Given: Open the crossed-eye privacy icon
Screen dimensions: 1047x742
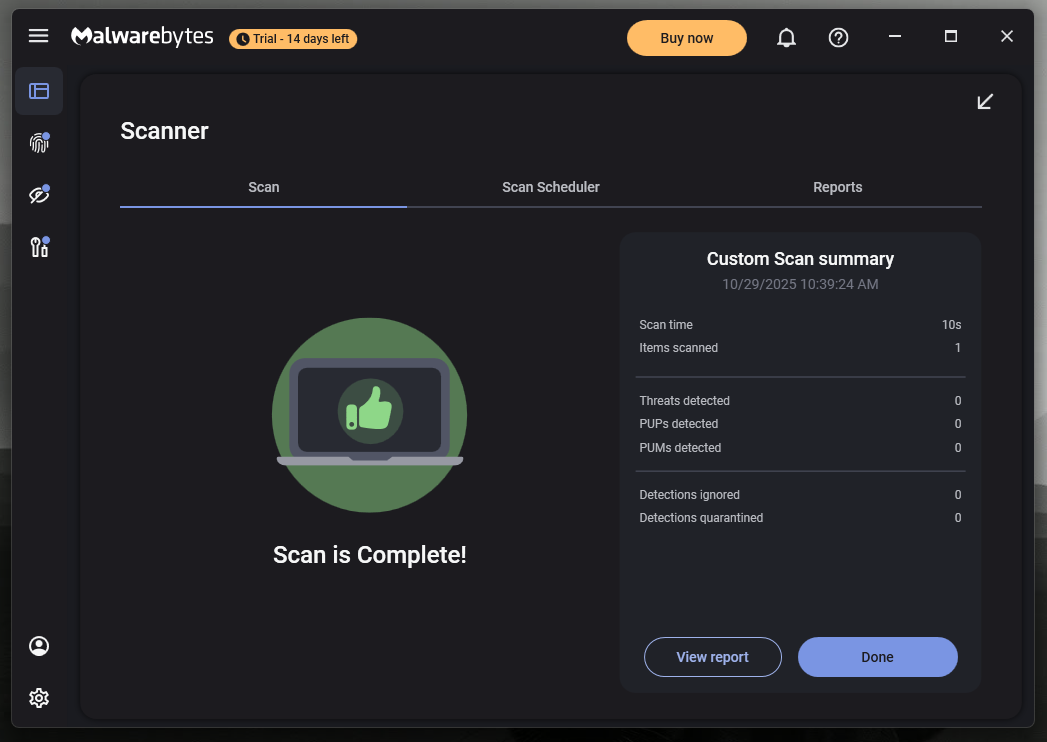Looking at the screenshot, I should pyautogui.click(x=39, y=194).
